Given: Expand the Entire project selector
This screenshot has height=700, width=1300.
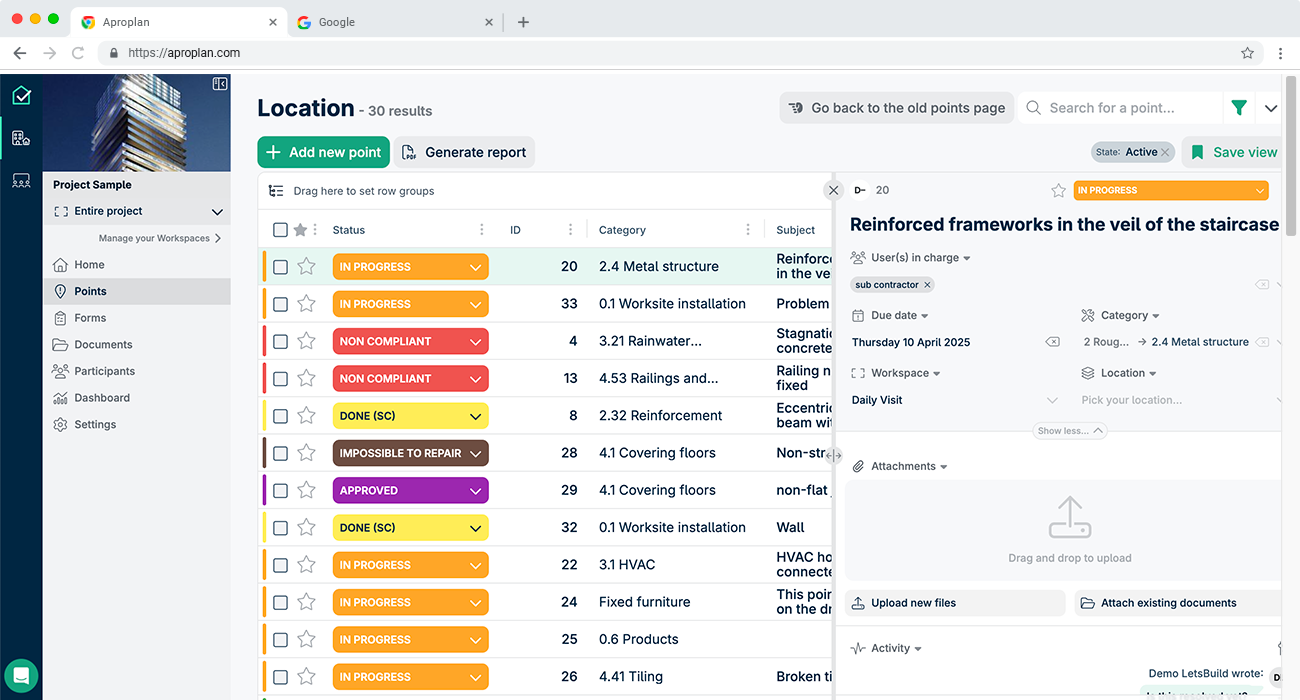Looking at the screenshot, I should (217, 211).
